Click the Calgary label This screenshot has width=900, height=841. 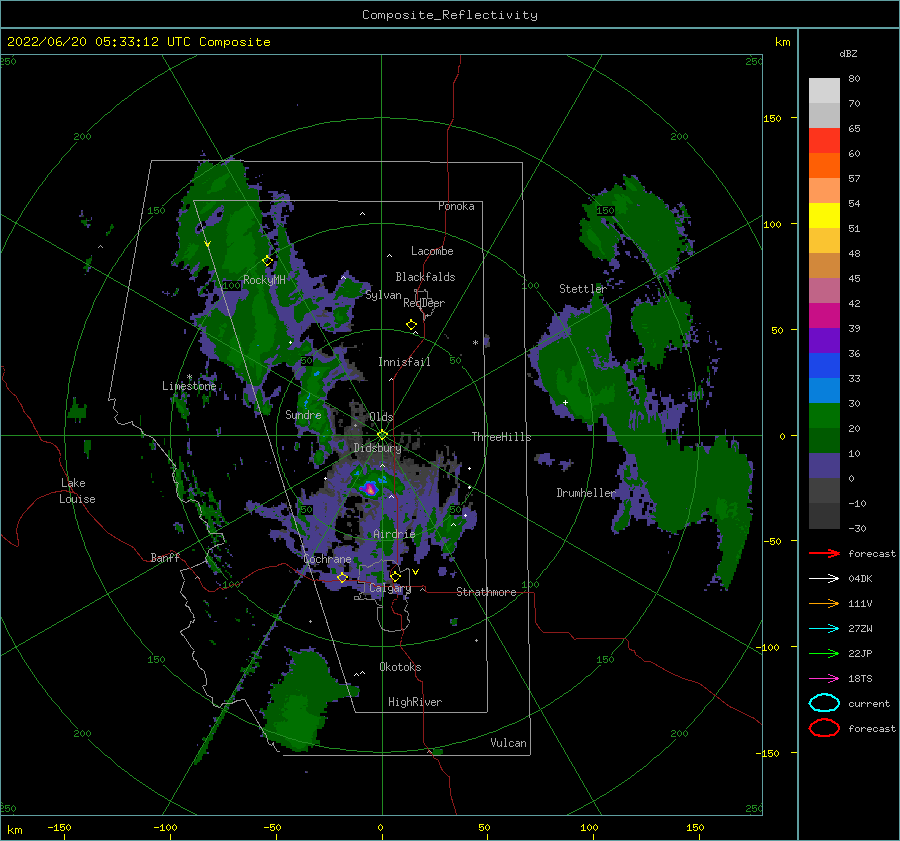pyautogui.click(x=390, y=588)
